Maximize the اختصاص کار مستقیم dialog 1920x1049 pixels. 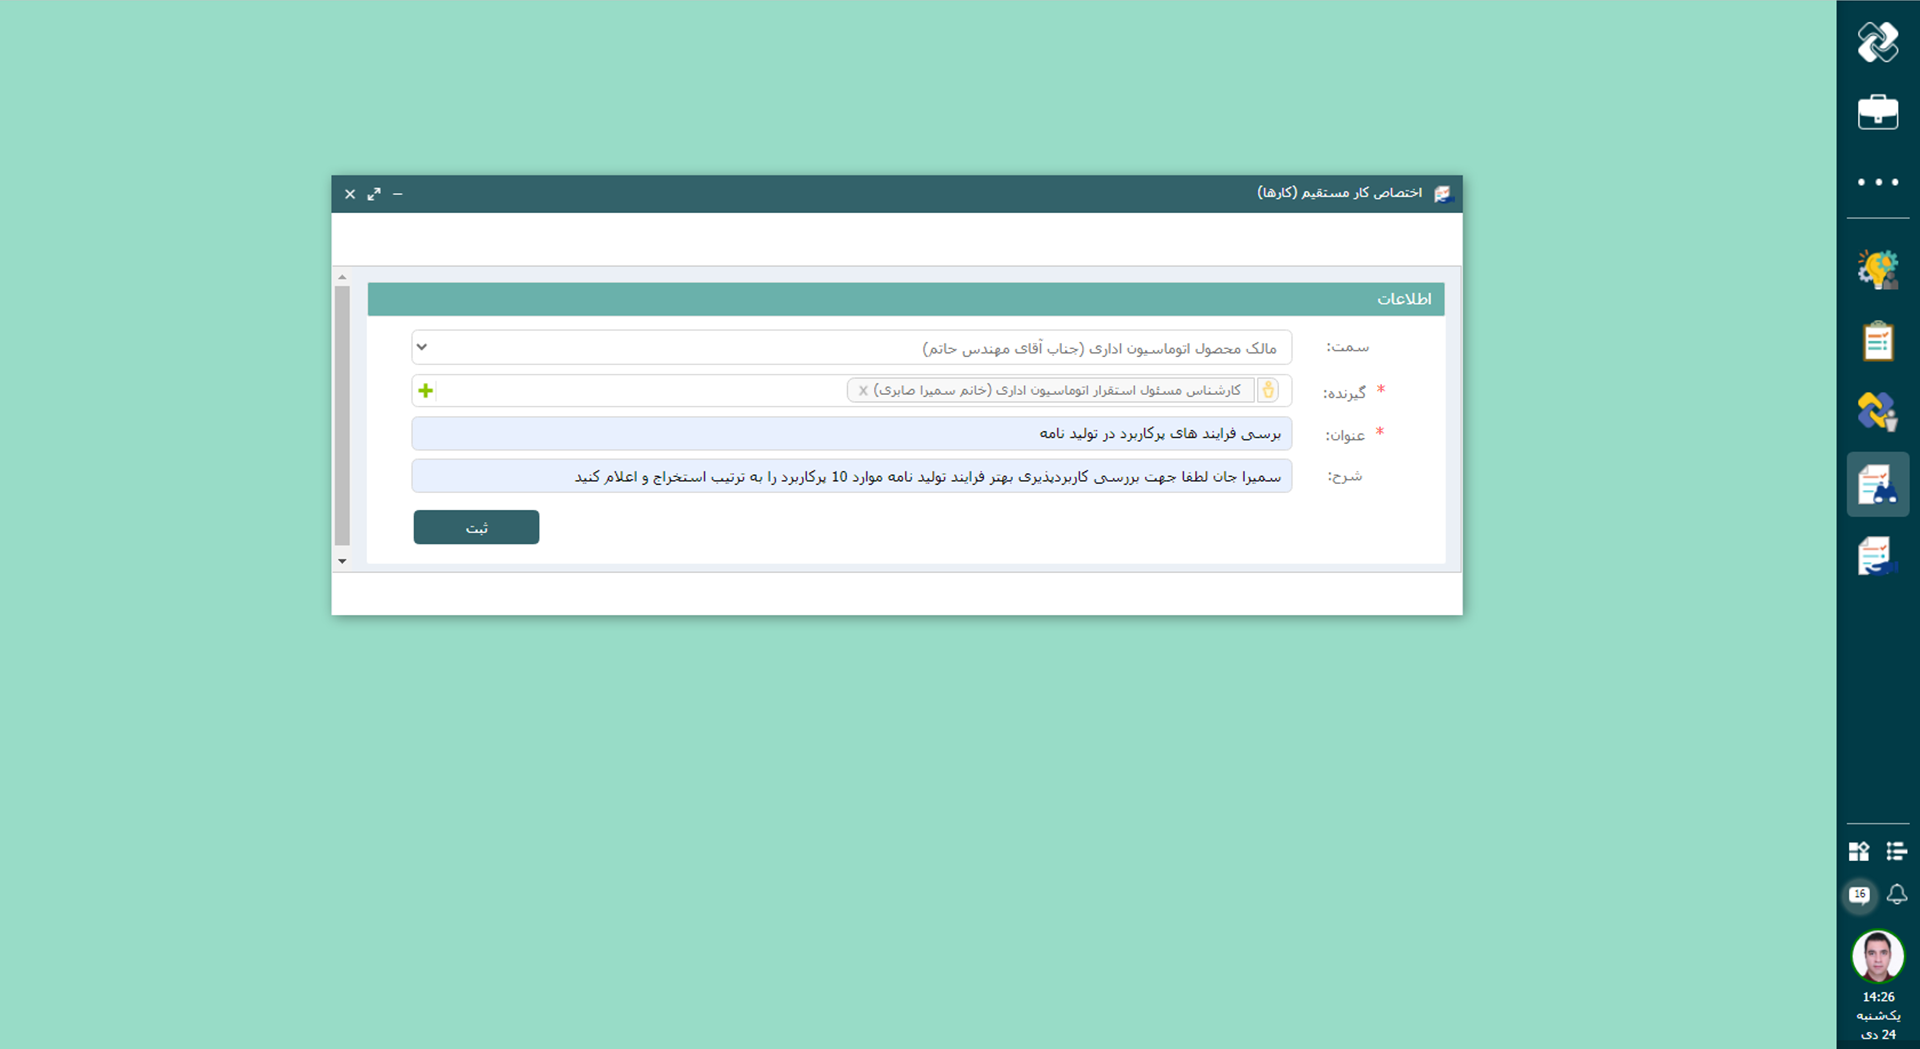(374, 194)
